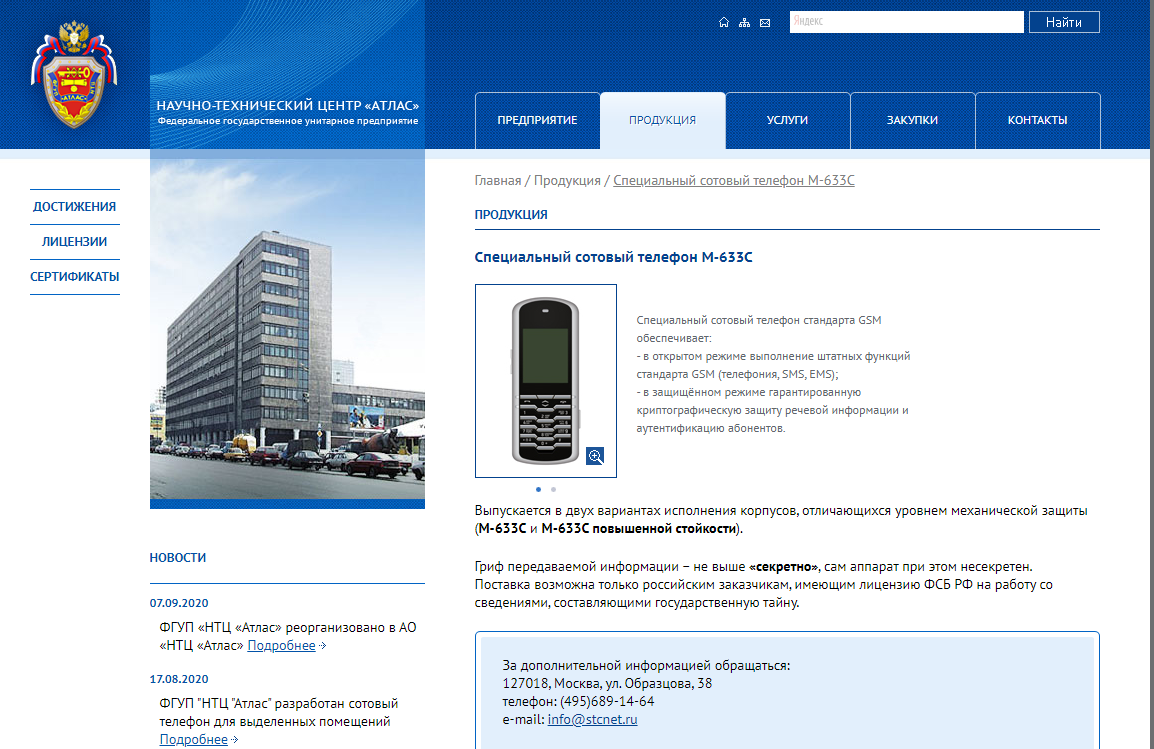Screen dimensions: 1154x749
Task: Click the НОВОСТИ section heading
Action: point(177,558)
